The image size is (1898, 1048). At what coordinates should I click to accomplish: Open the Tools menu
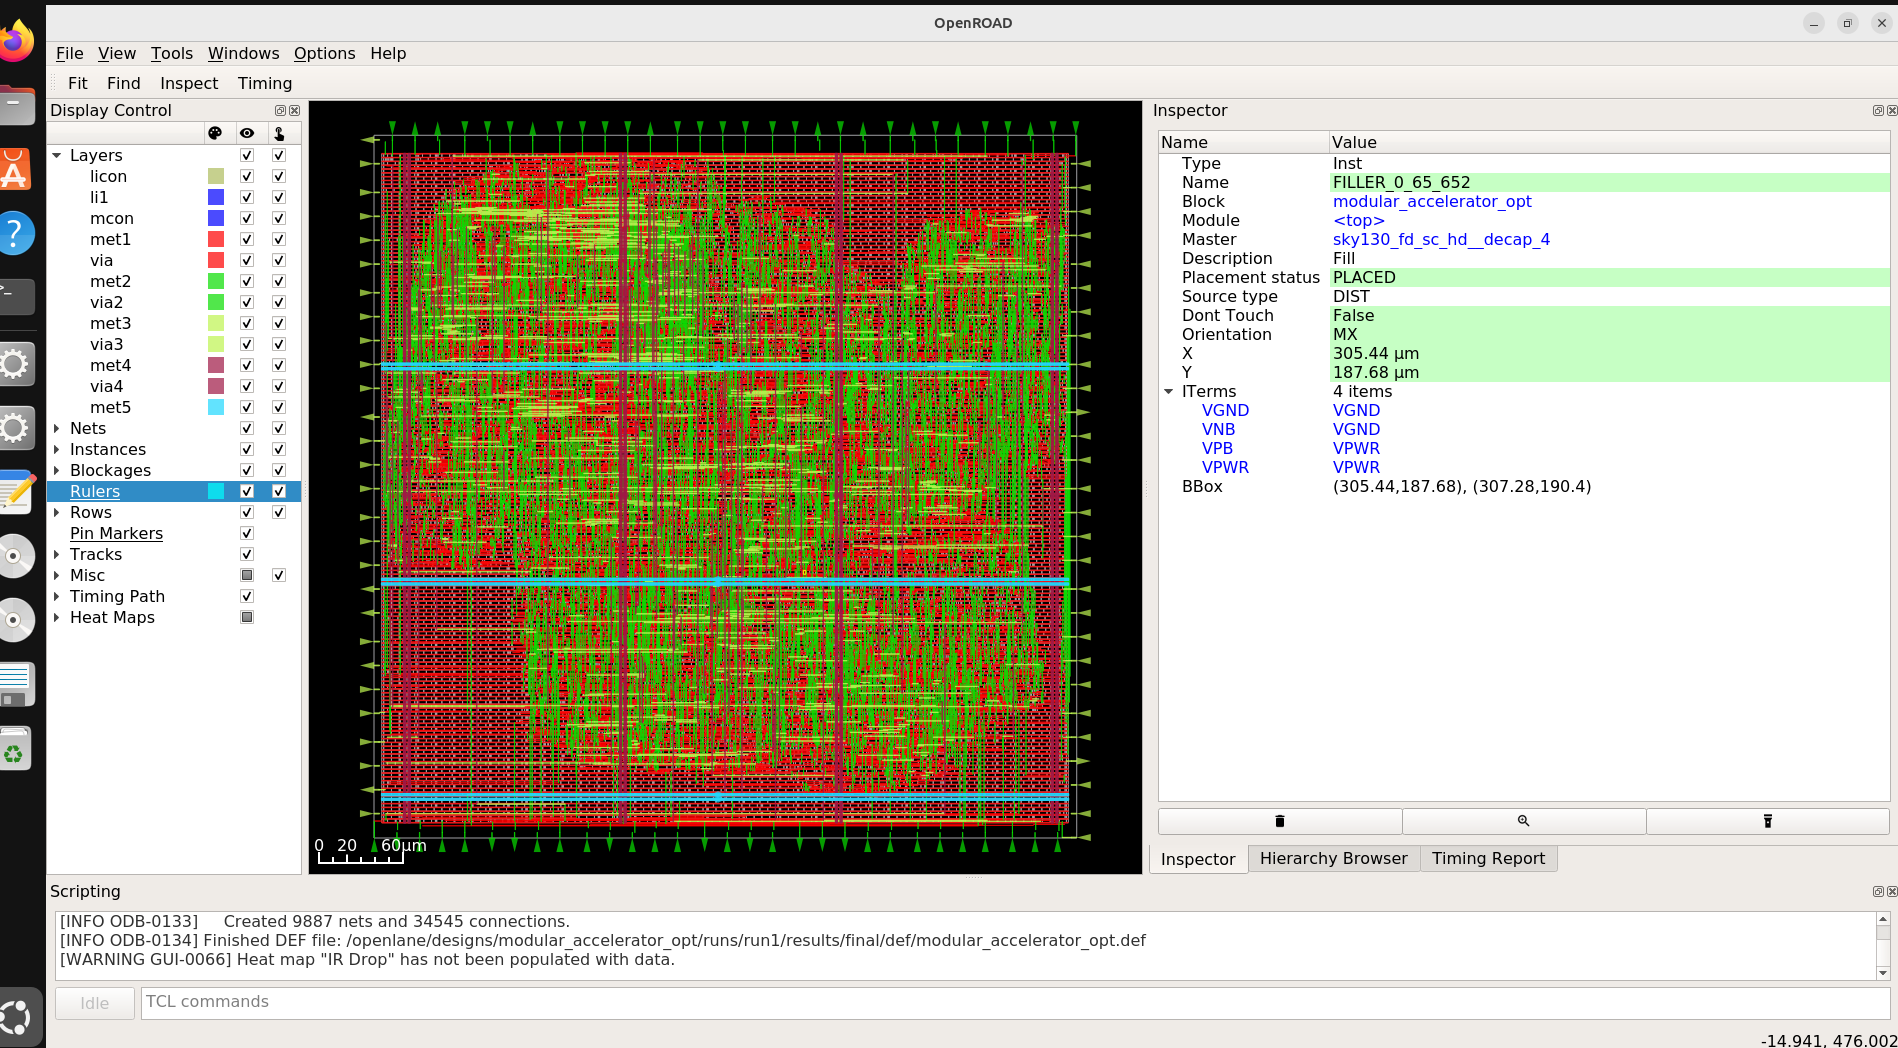pos(171,54)
